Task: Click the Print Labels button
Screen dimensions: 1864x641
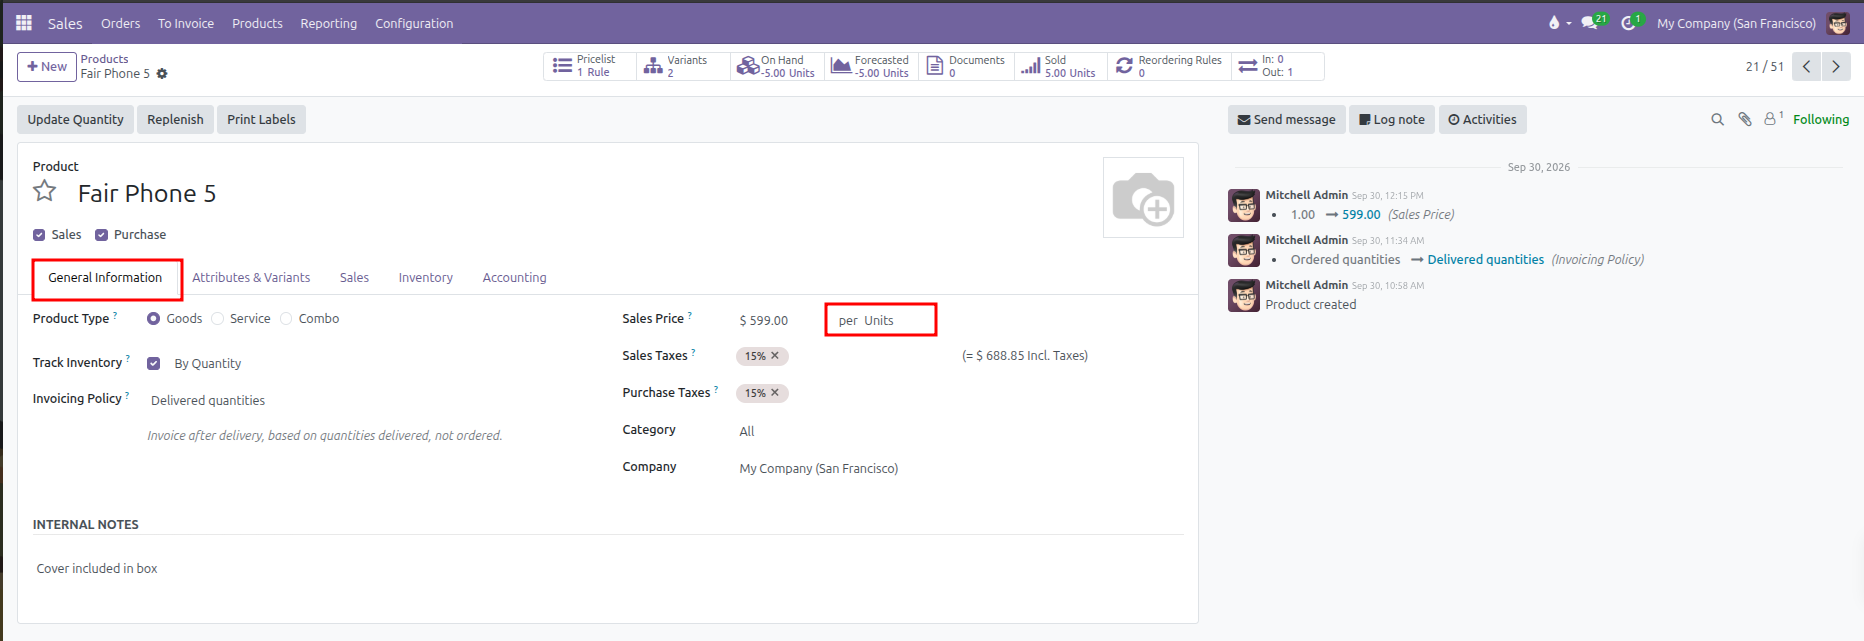Action: click(x=261, y=120)
